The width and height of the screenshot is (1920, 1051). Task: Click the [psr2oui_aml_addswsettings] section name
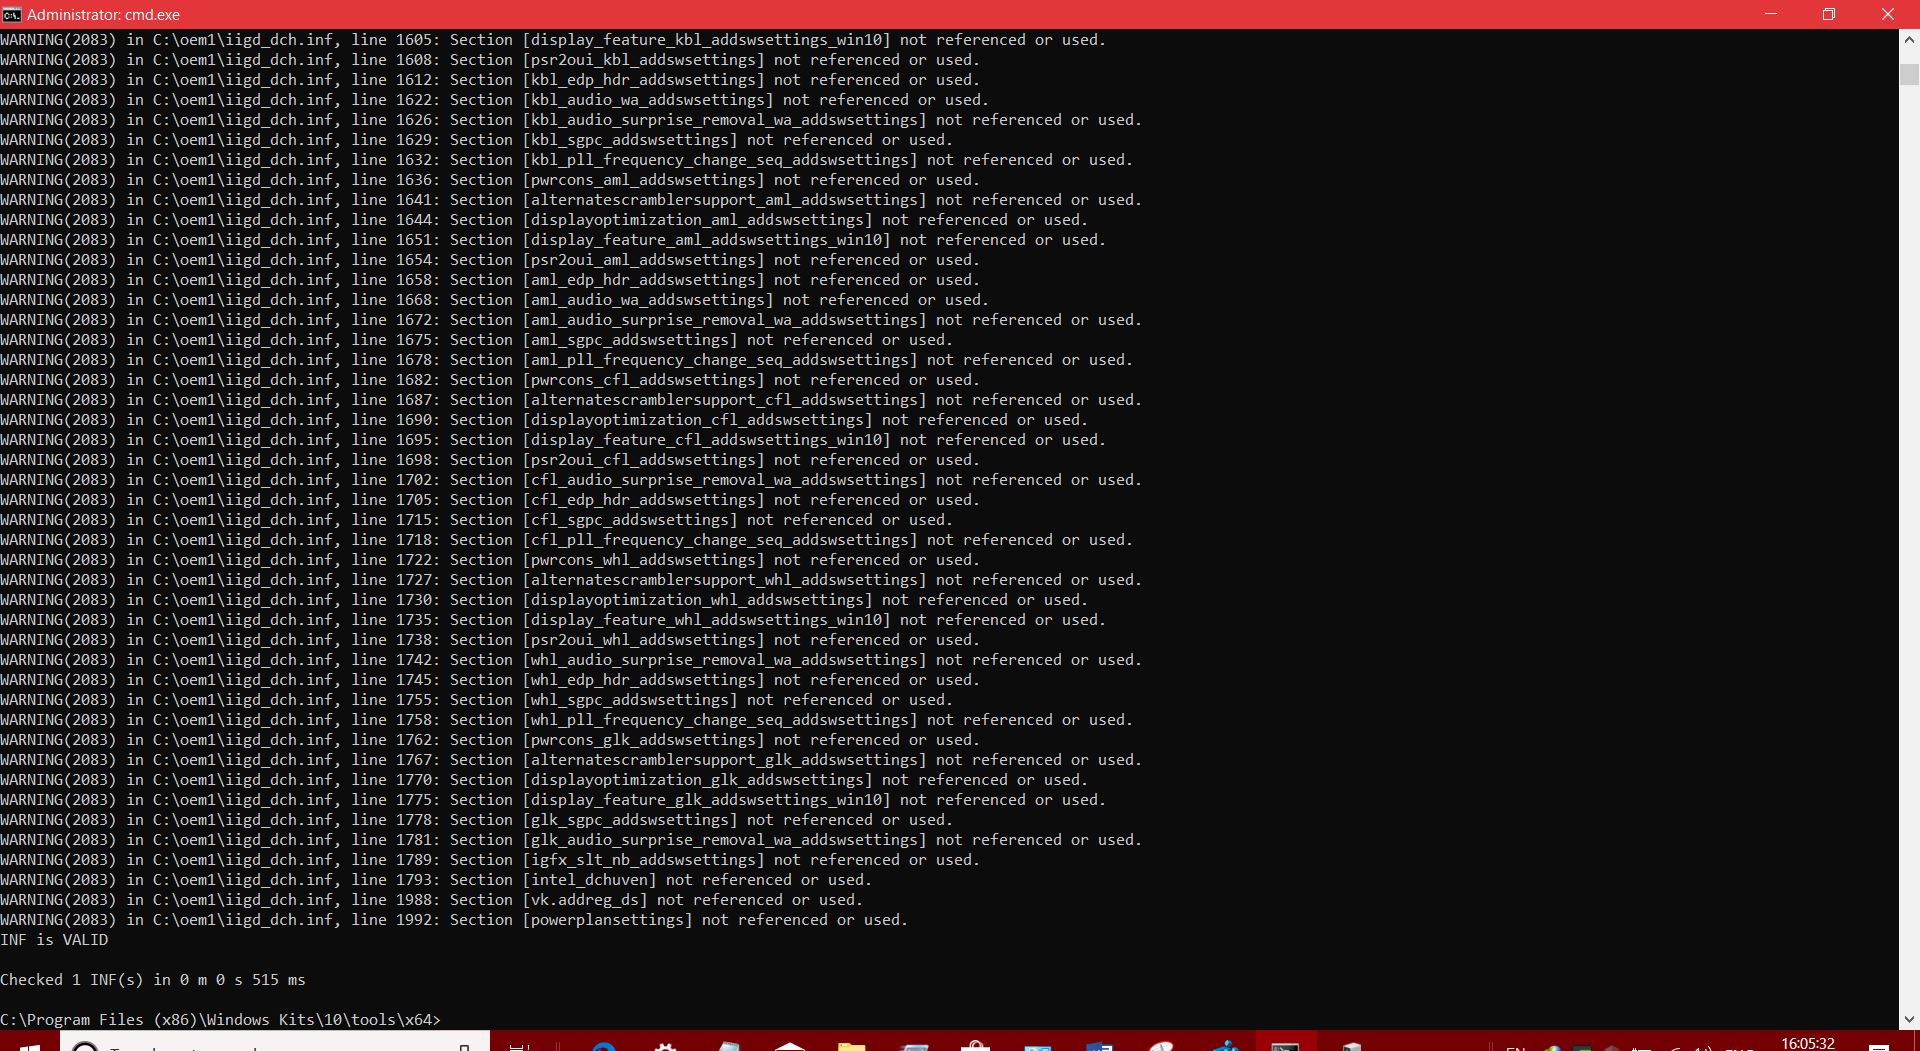pyautogui.click(x=643, y=260)
